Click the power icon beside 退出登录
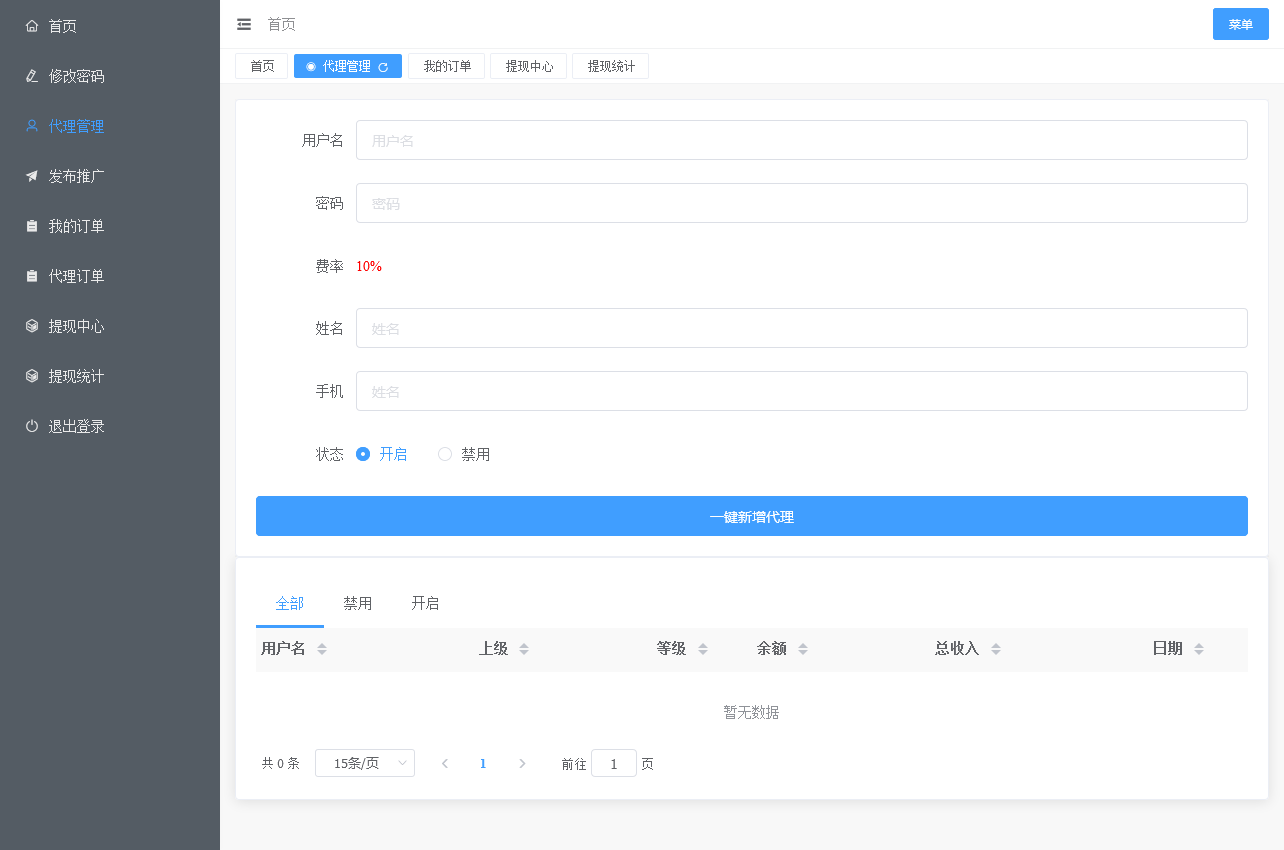The image size is (1284, 850). tap(32, 426)
